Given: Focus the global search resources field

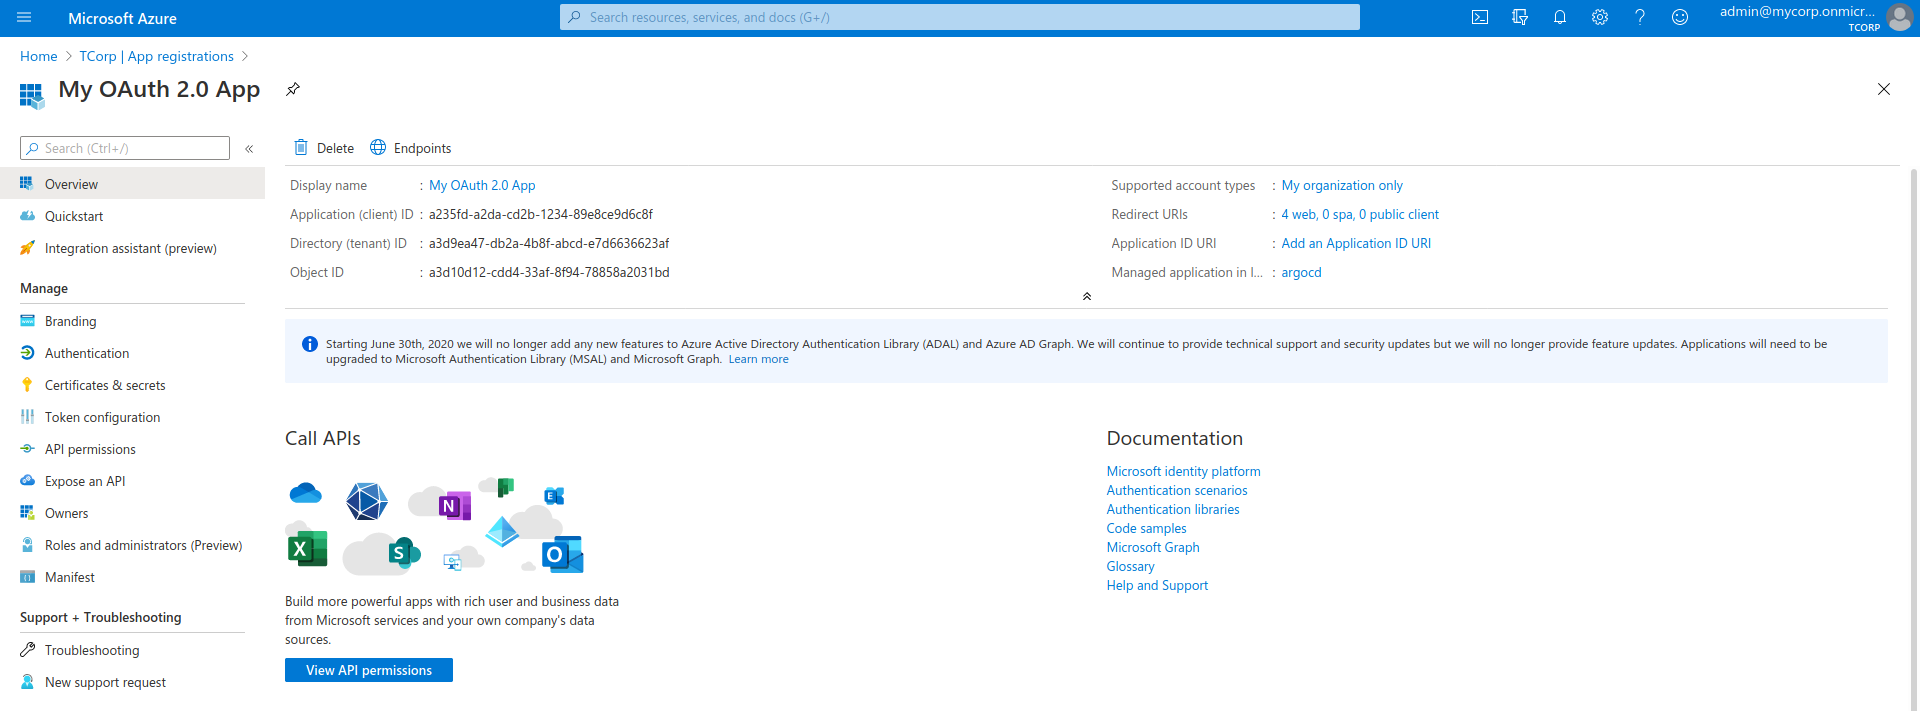Looking at the screenshot, I should tap(960, 17).
